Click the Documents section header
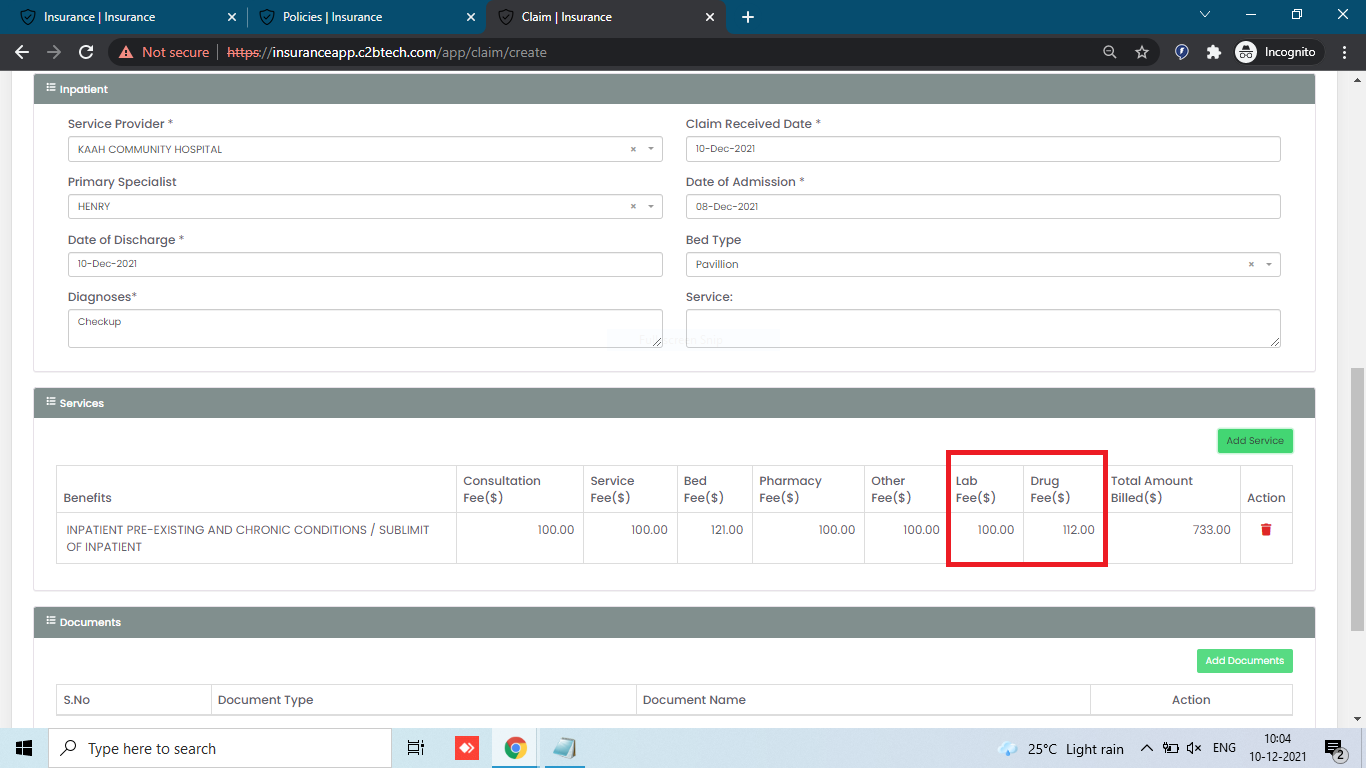Image resolution: width=1366 pixels, height=768 pixels. (x=675, y=622)
